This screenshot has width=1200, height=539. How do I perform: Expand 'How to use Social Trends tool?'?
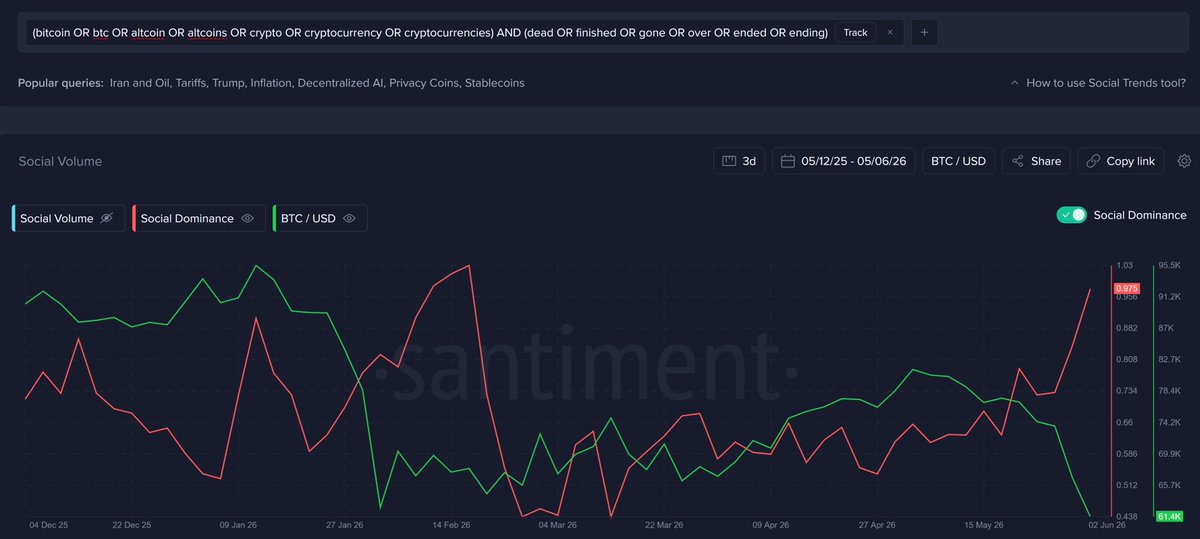(x=1098, y=83)
